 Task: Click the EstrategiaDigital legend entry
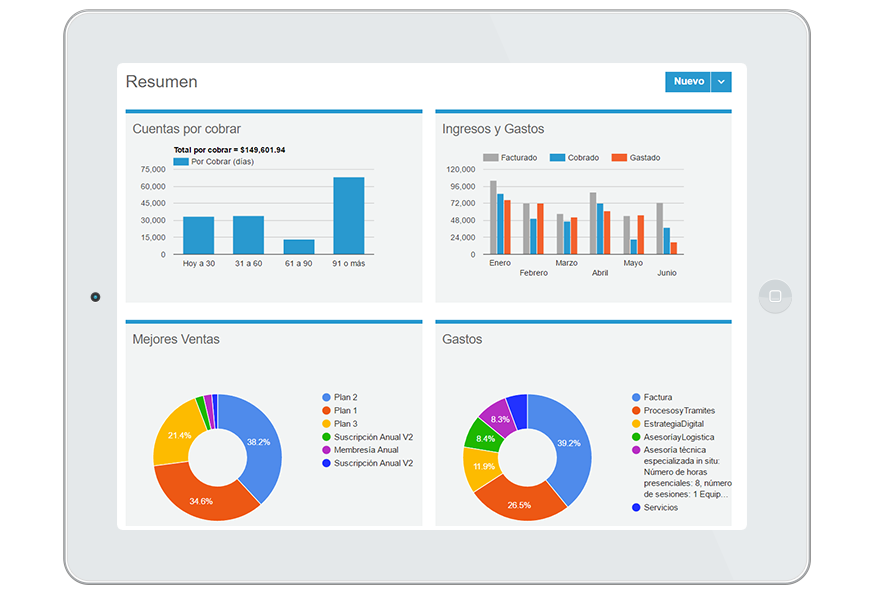pos(673,424)
